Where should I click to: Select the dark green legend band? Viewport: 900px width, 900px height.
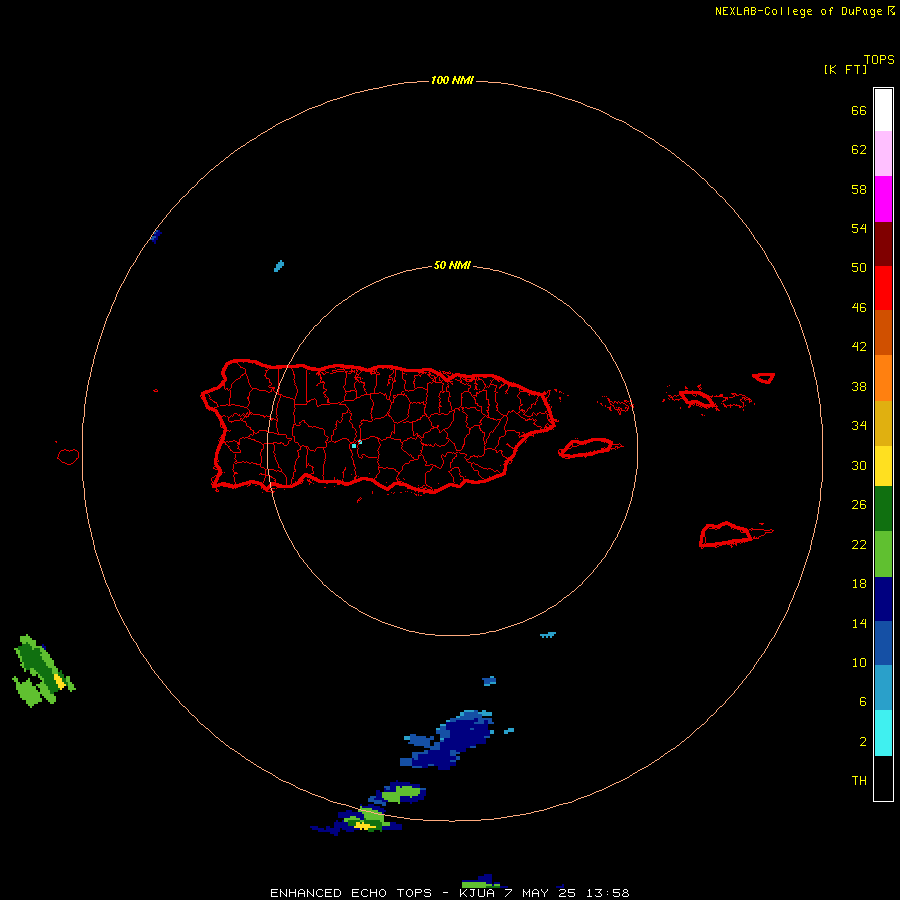coord(883,509)
